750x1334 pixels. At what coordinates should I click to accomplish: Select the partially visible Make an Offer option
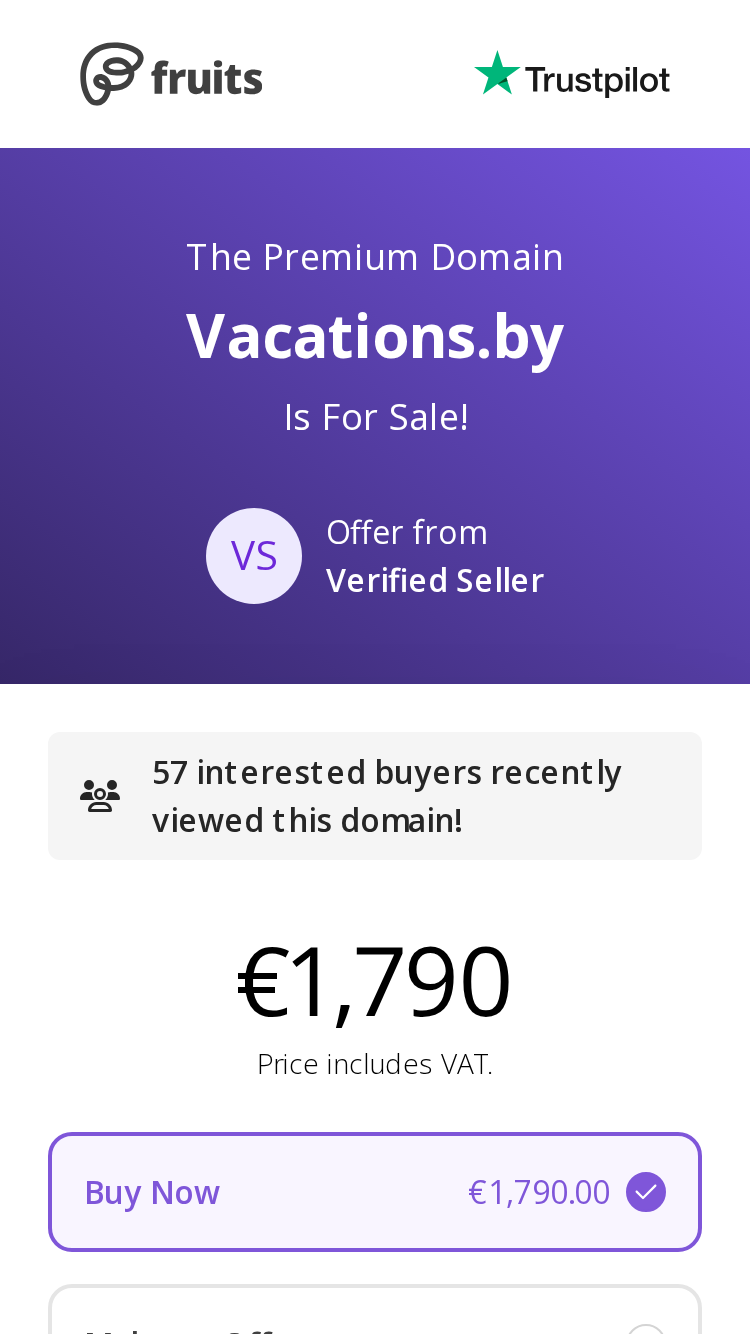375,1310
